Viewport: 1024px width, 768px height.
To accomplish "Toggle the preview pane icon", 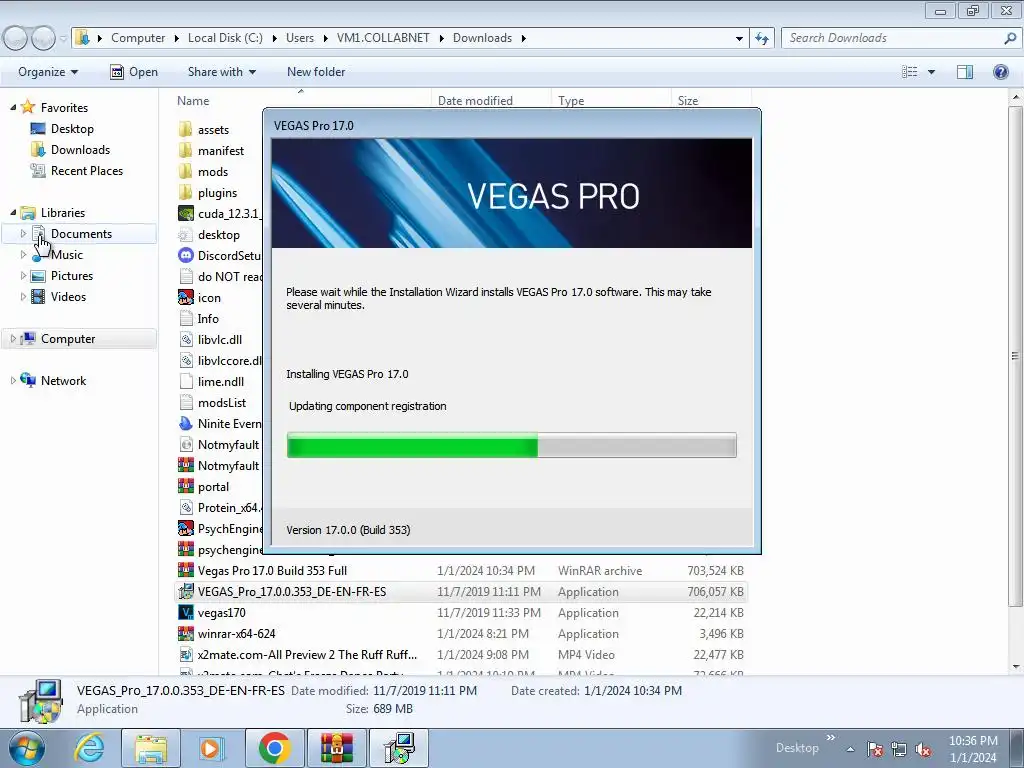I will coord(965,72).
